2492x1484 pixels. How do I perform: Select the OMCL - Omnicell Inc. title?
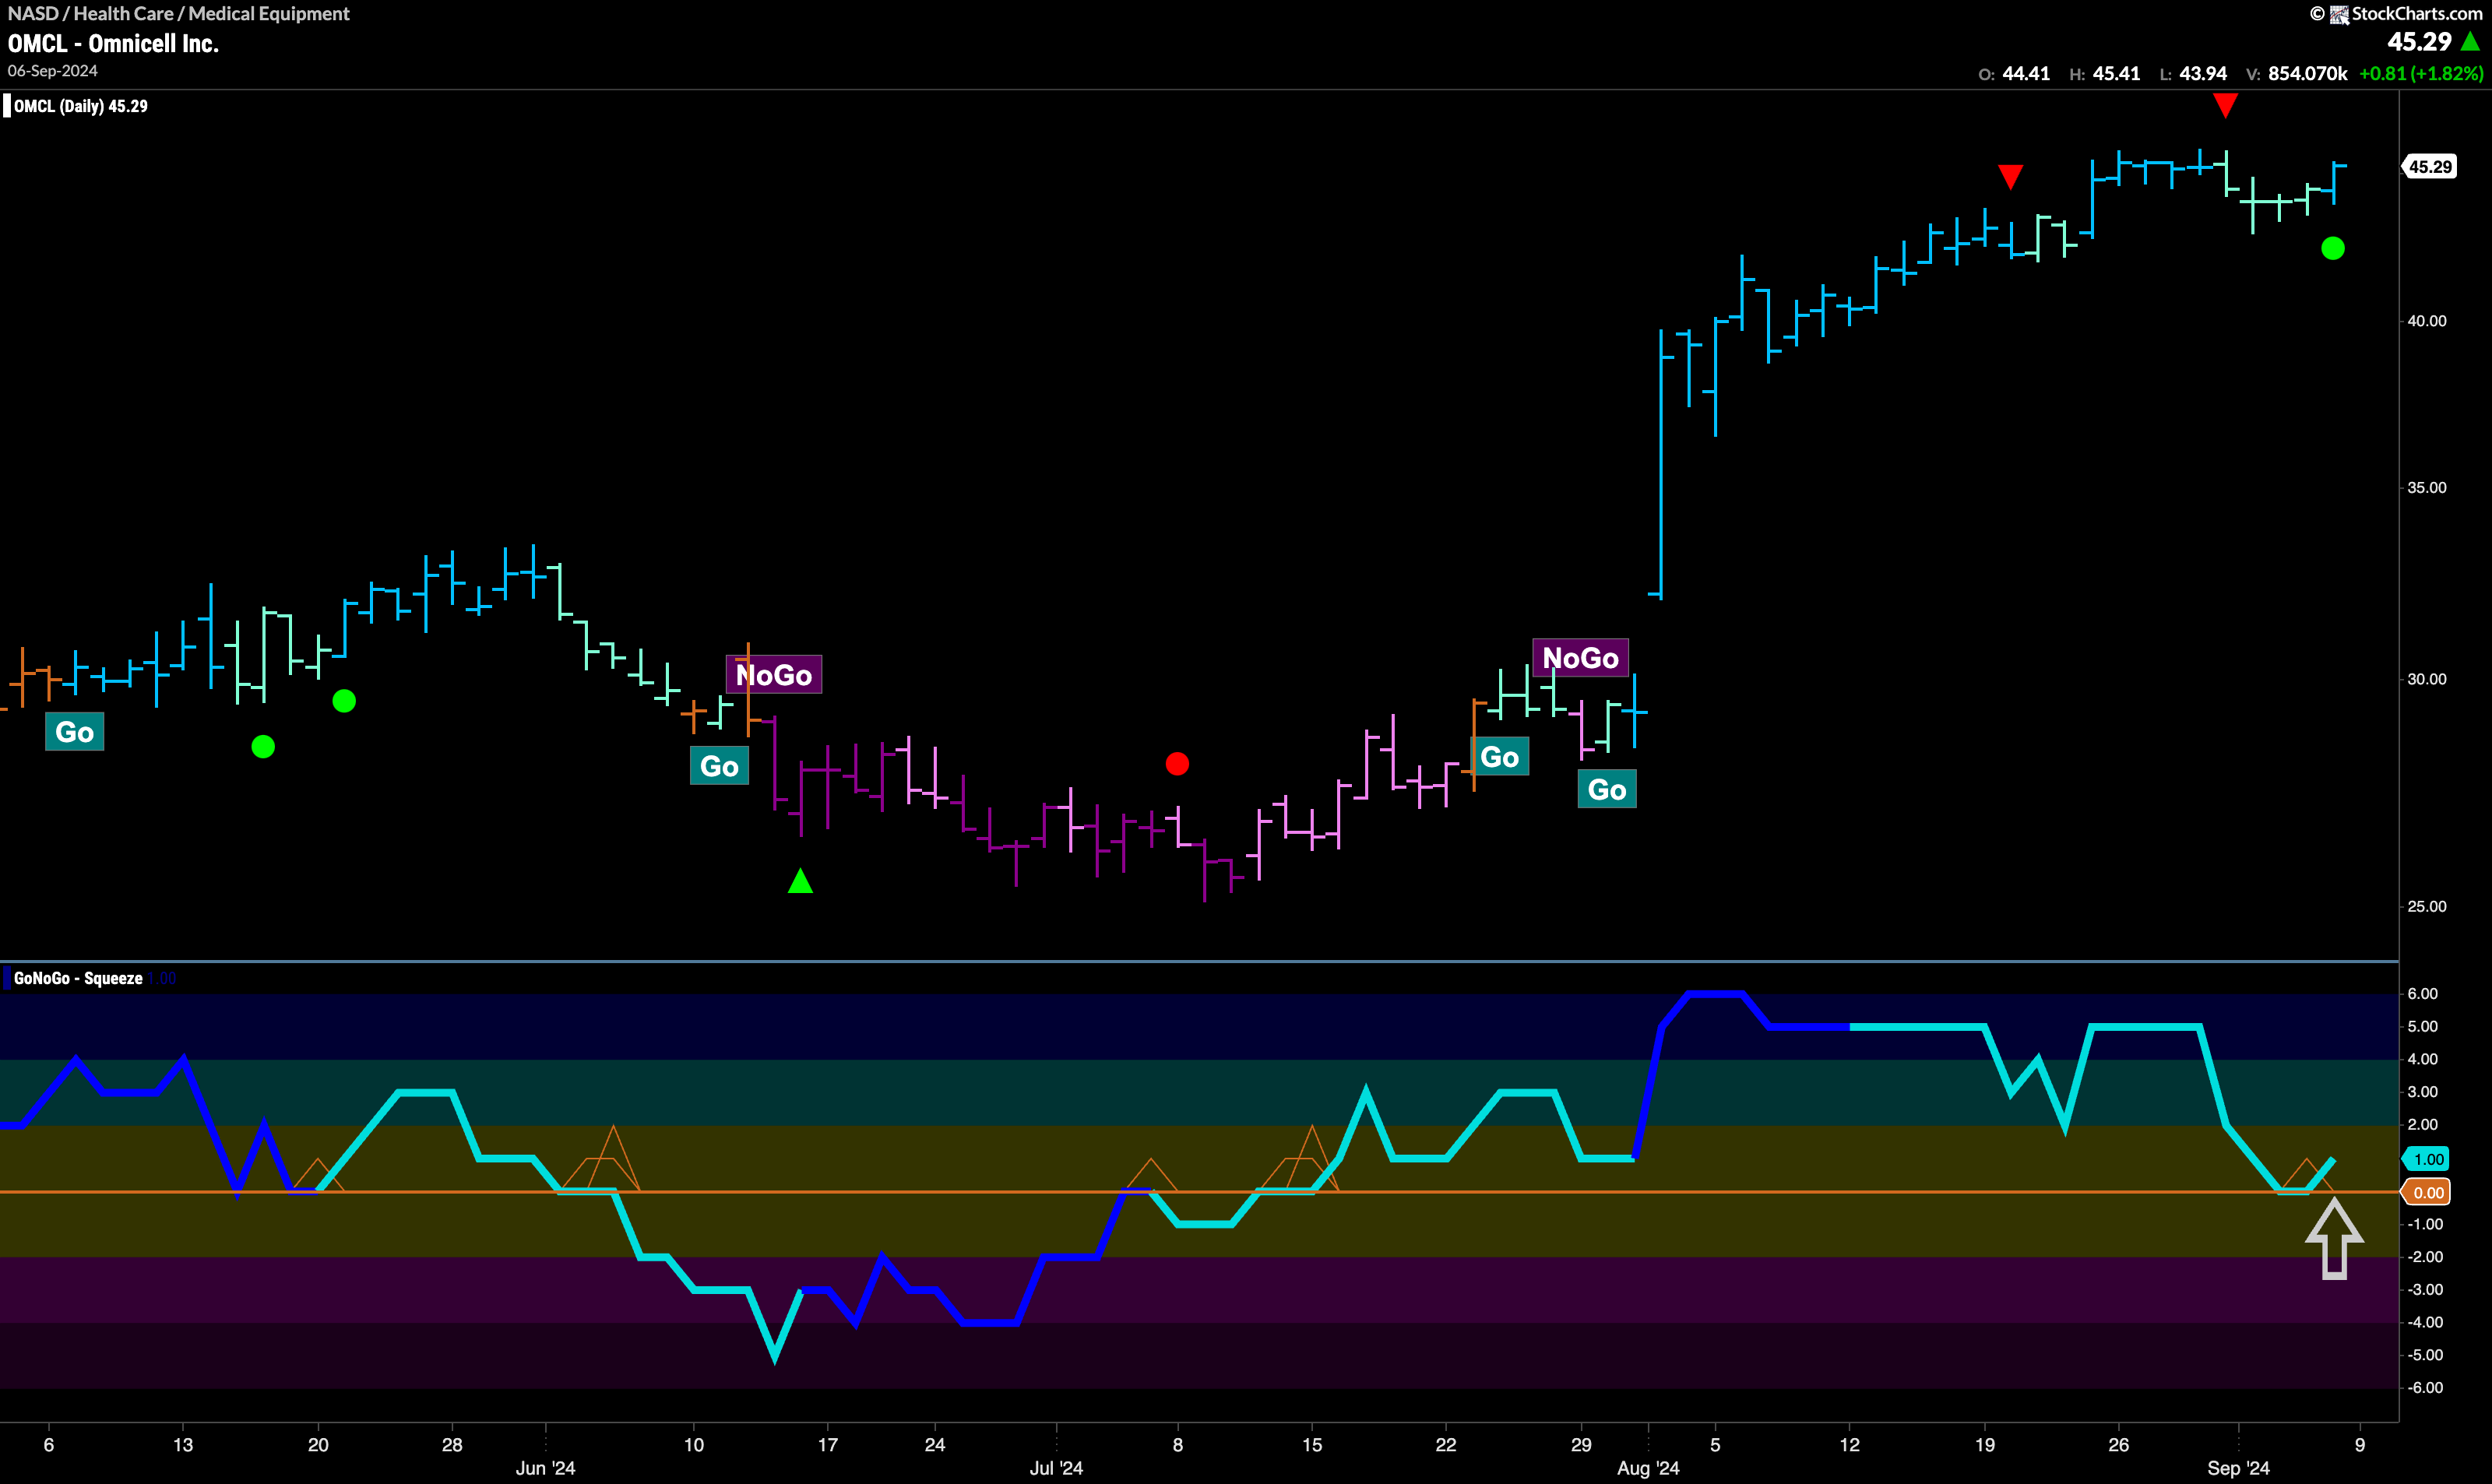(113, 43)
